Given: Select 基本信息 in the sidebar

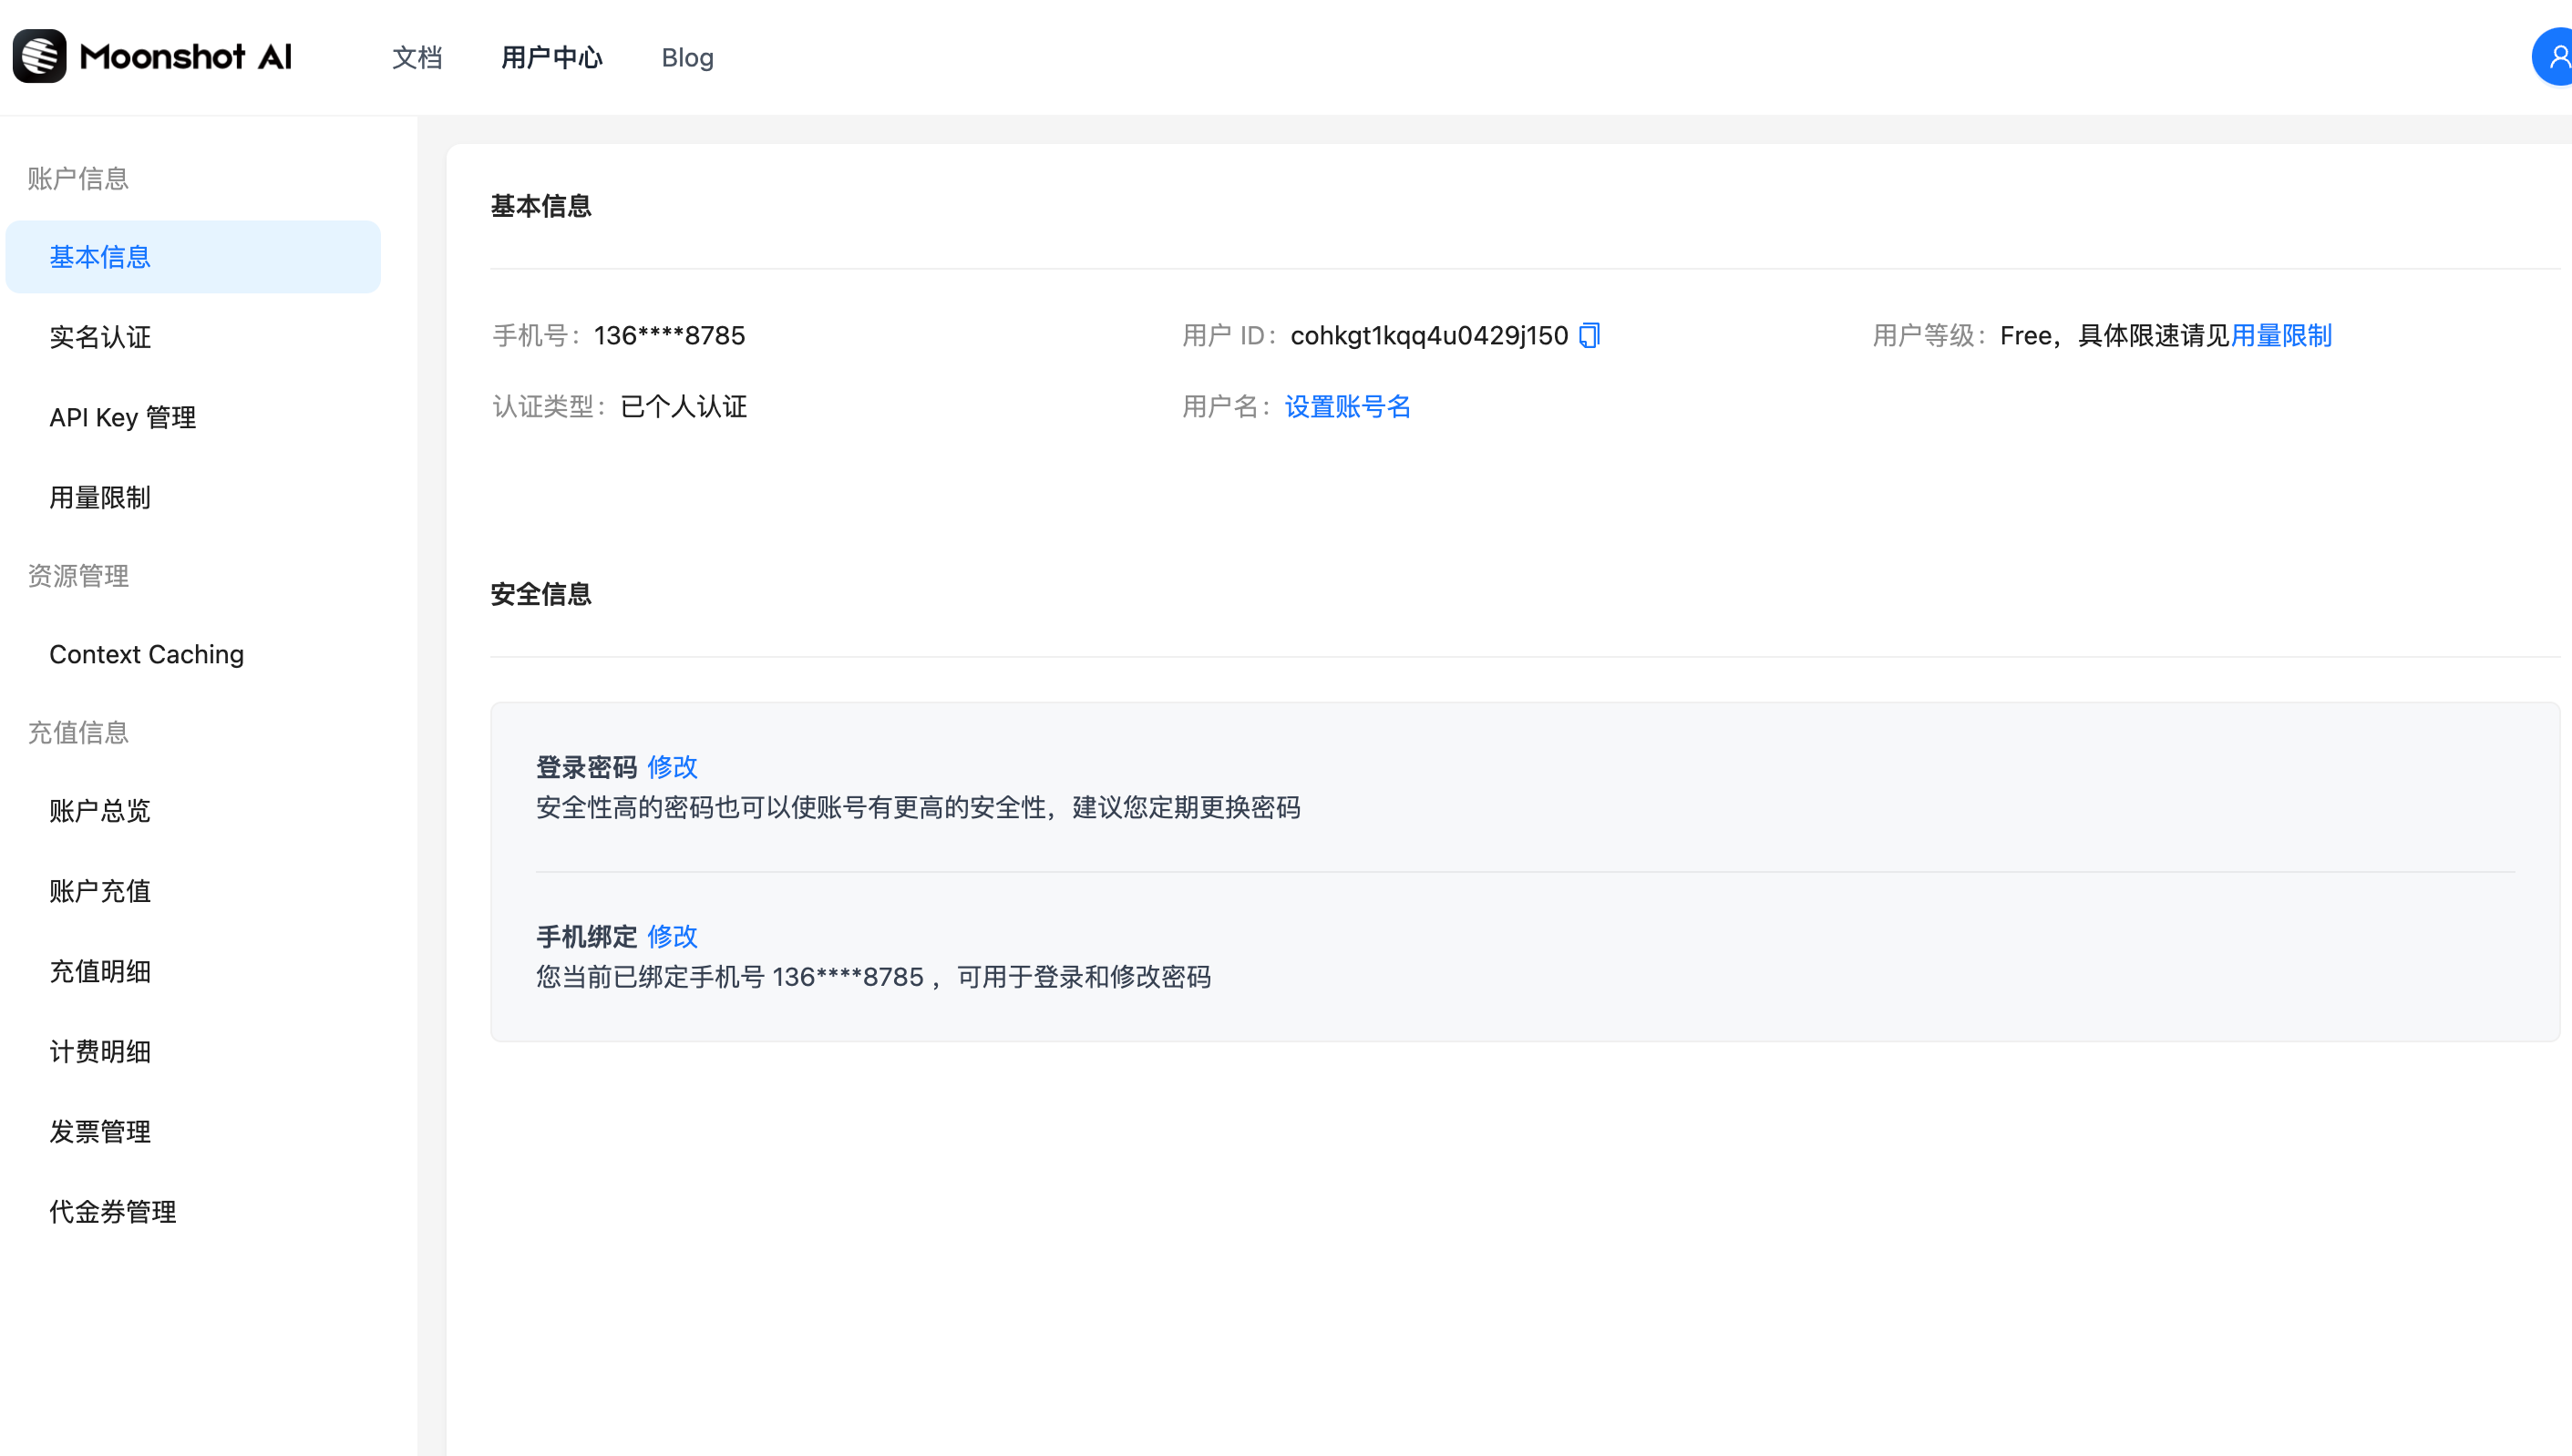Looking at the screenshot, I should [100, 257].
